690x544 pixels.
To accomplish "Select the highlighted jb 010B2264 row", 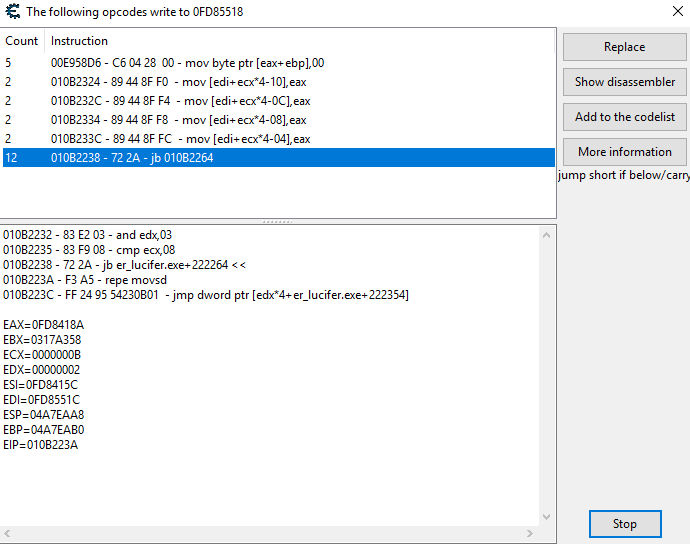I will point(132,158).
